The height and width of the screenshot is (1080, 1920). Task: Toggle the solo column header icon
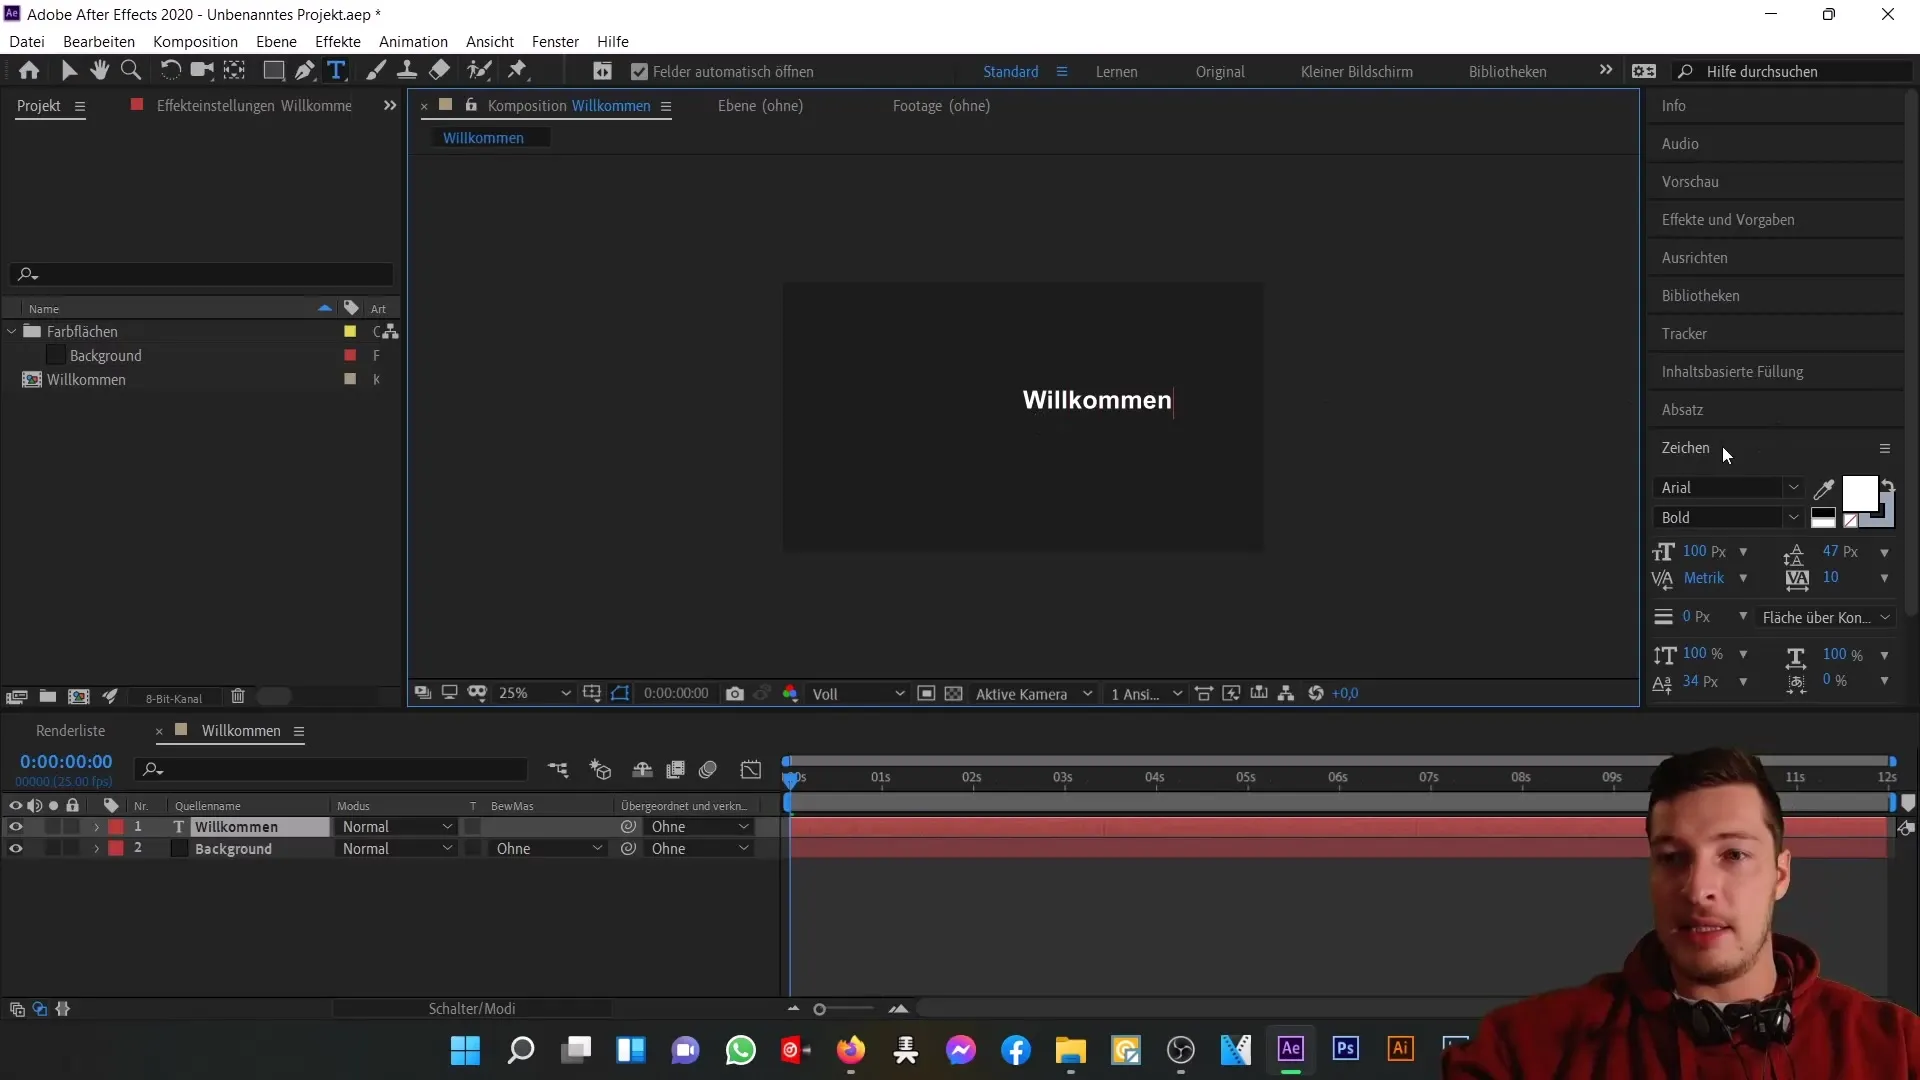53,806
